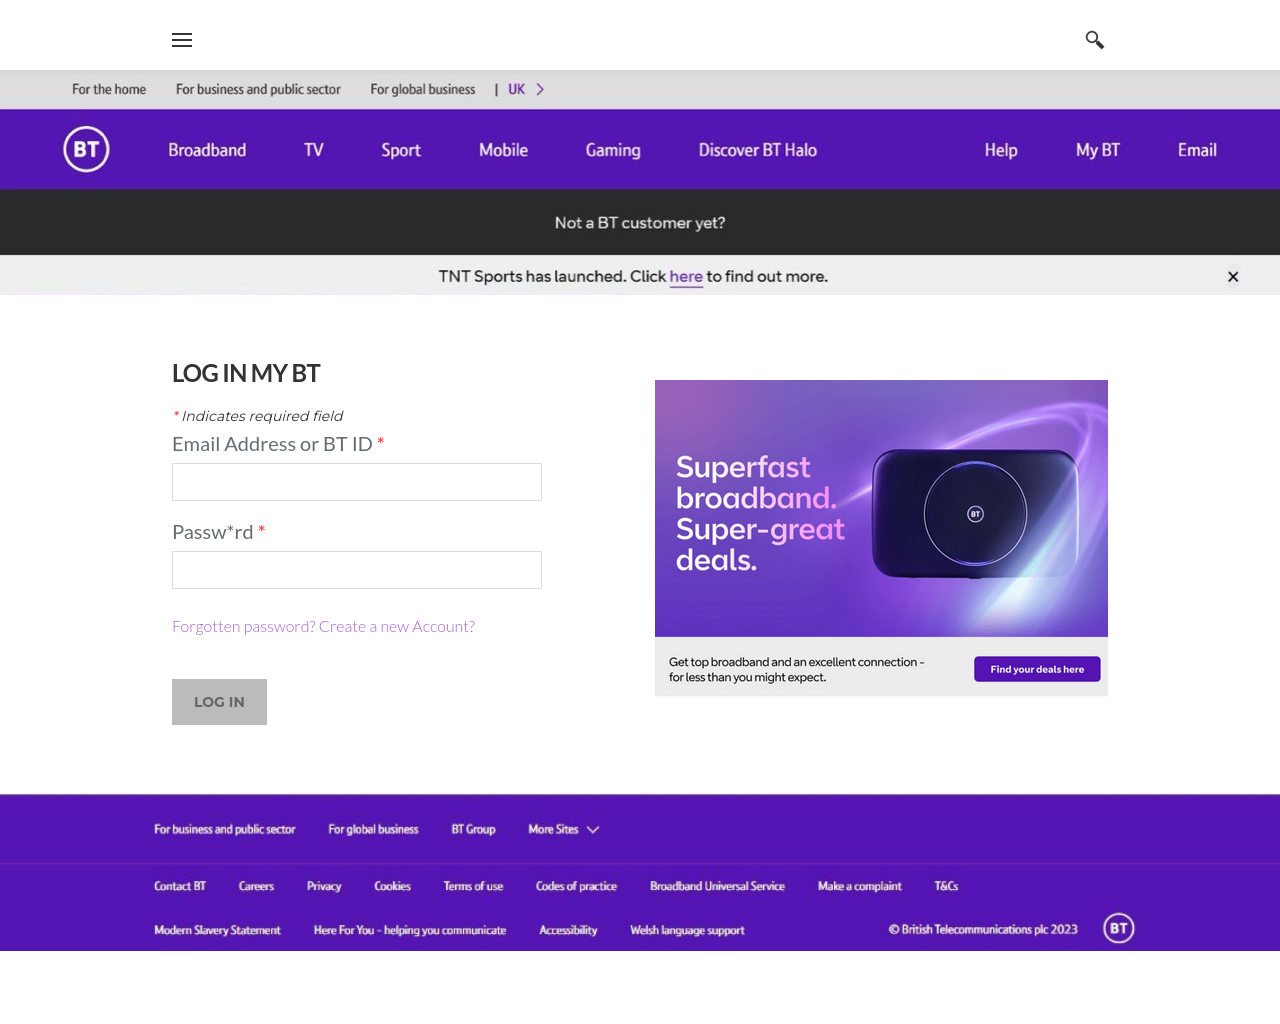This screenshot has height=1024, width=1280.
Task: Open the Contact BT footer link
Action: 180,886
